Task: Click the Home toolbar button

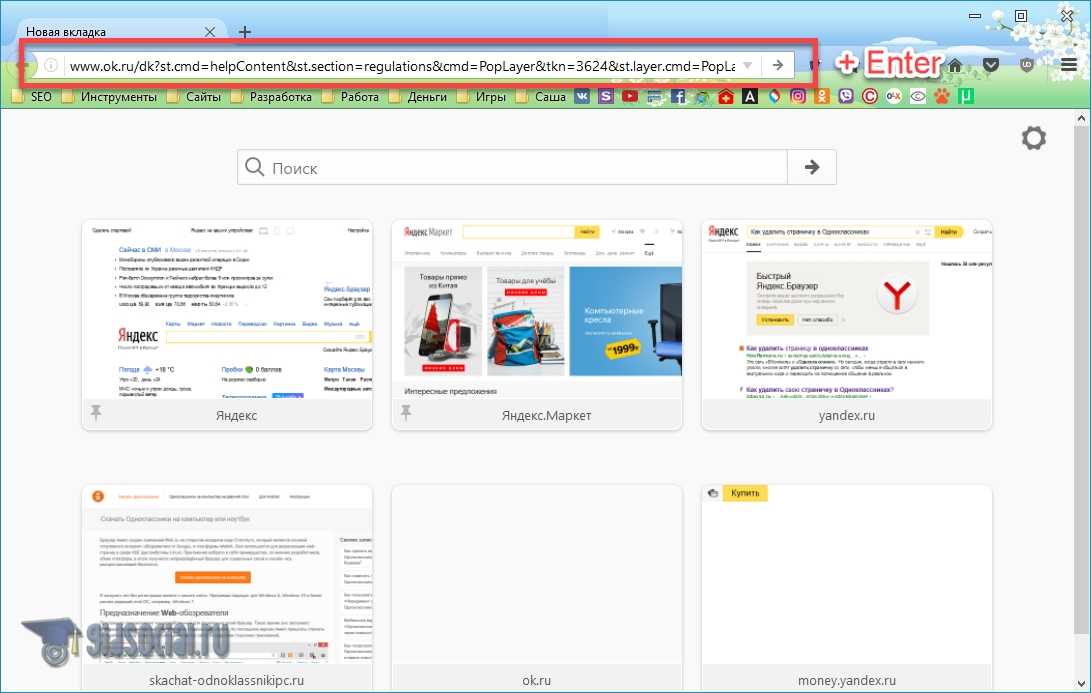Action: tap(956, 66)
